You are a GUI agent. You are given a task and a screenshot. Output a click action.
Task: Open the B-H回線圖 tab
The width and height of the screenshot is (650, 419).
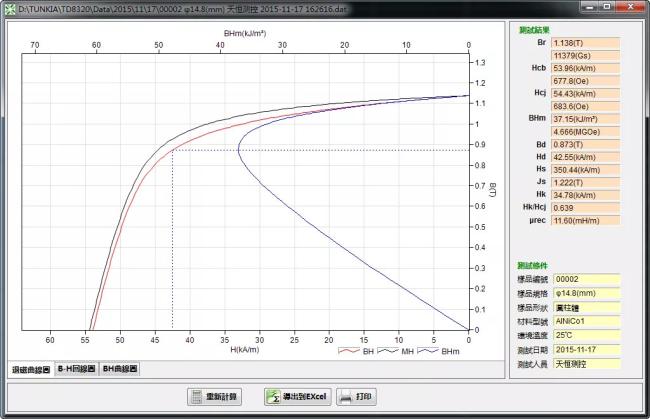coord(76,369)
